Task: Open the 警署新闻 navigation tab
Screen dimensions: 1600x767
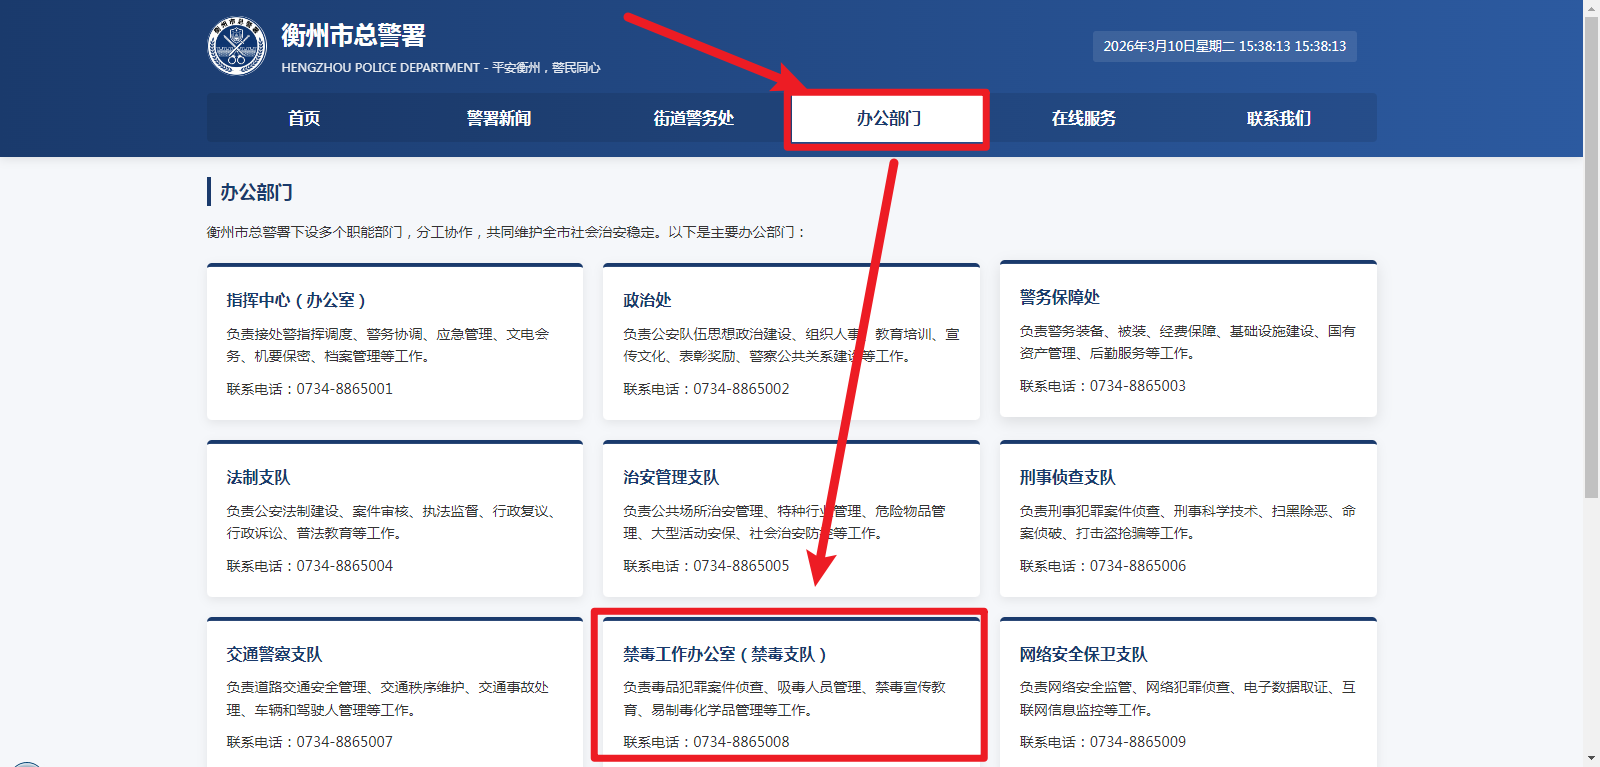Action: (499, 118)
